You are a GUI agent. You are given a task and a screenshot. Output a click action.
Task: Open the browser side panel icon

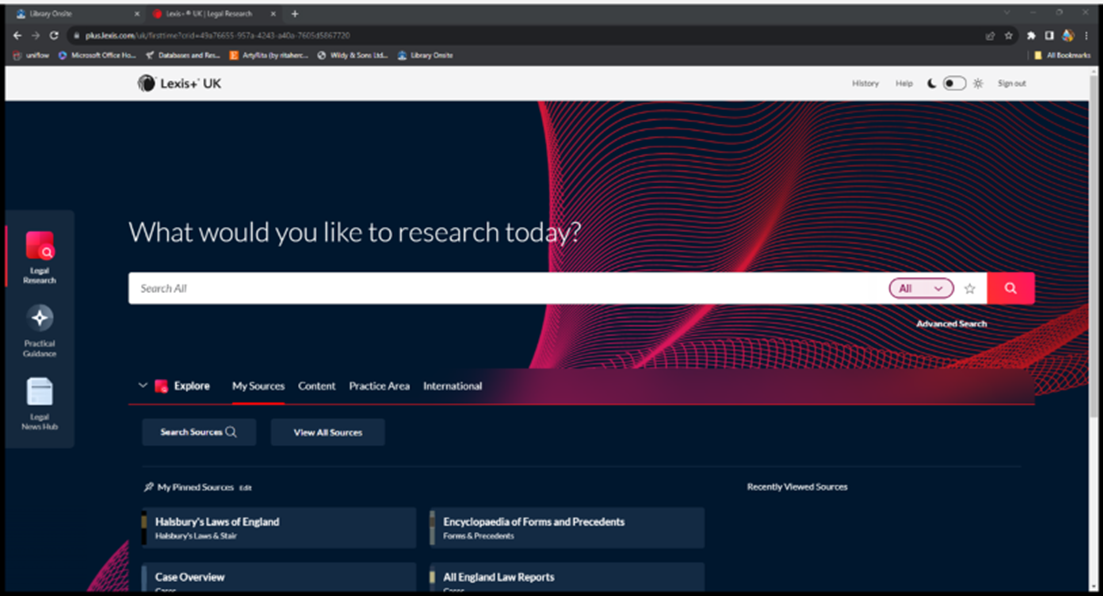pyautogui.click(x=1050, y=35)
